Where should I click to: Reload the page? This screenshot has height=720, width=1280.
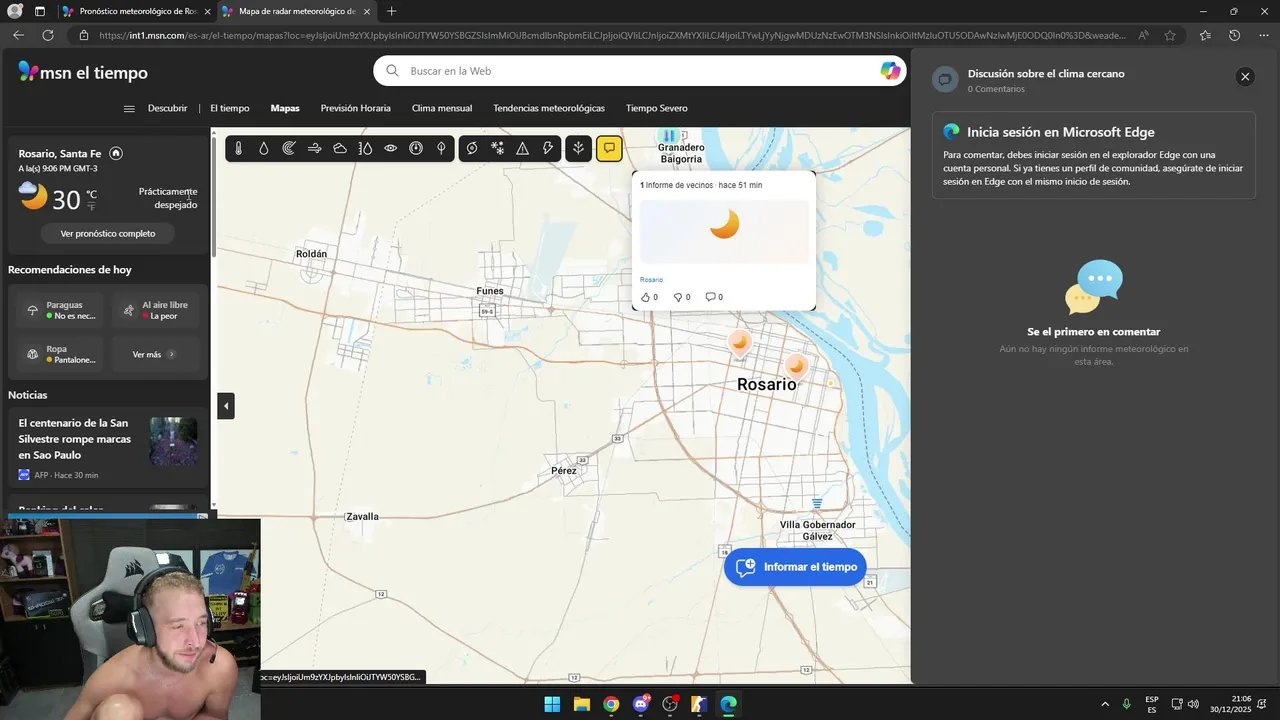click(47, 35)
